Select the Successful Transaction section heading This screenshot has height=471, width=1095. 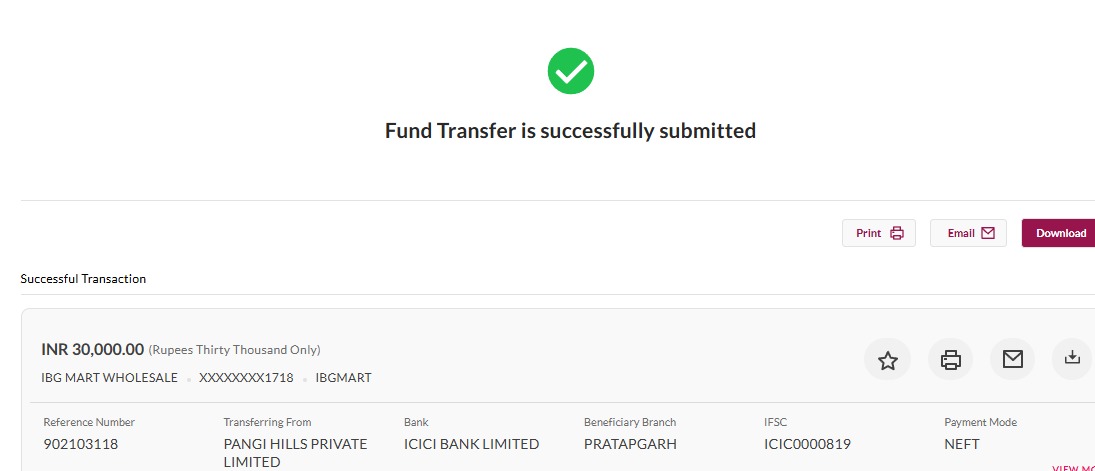83,279
